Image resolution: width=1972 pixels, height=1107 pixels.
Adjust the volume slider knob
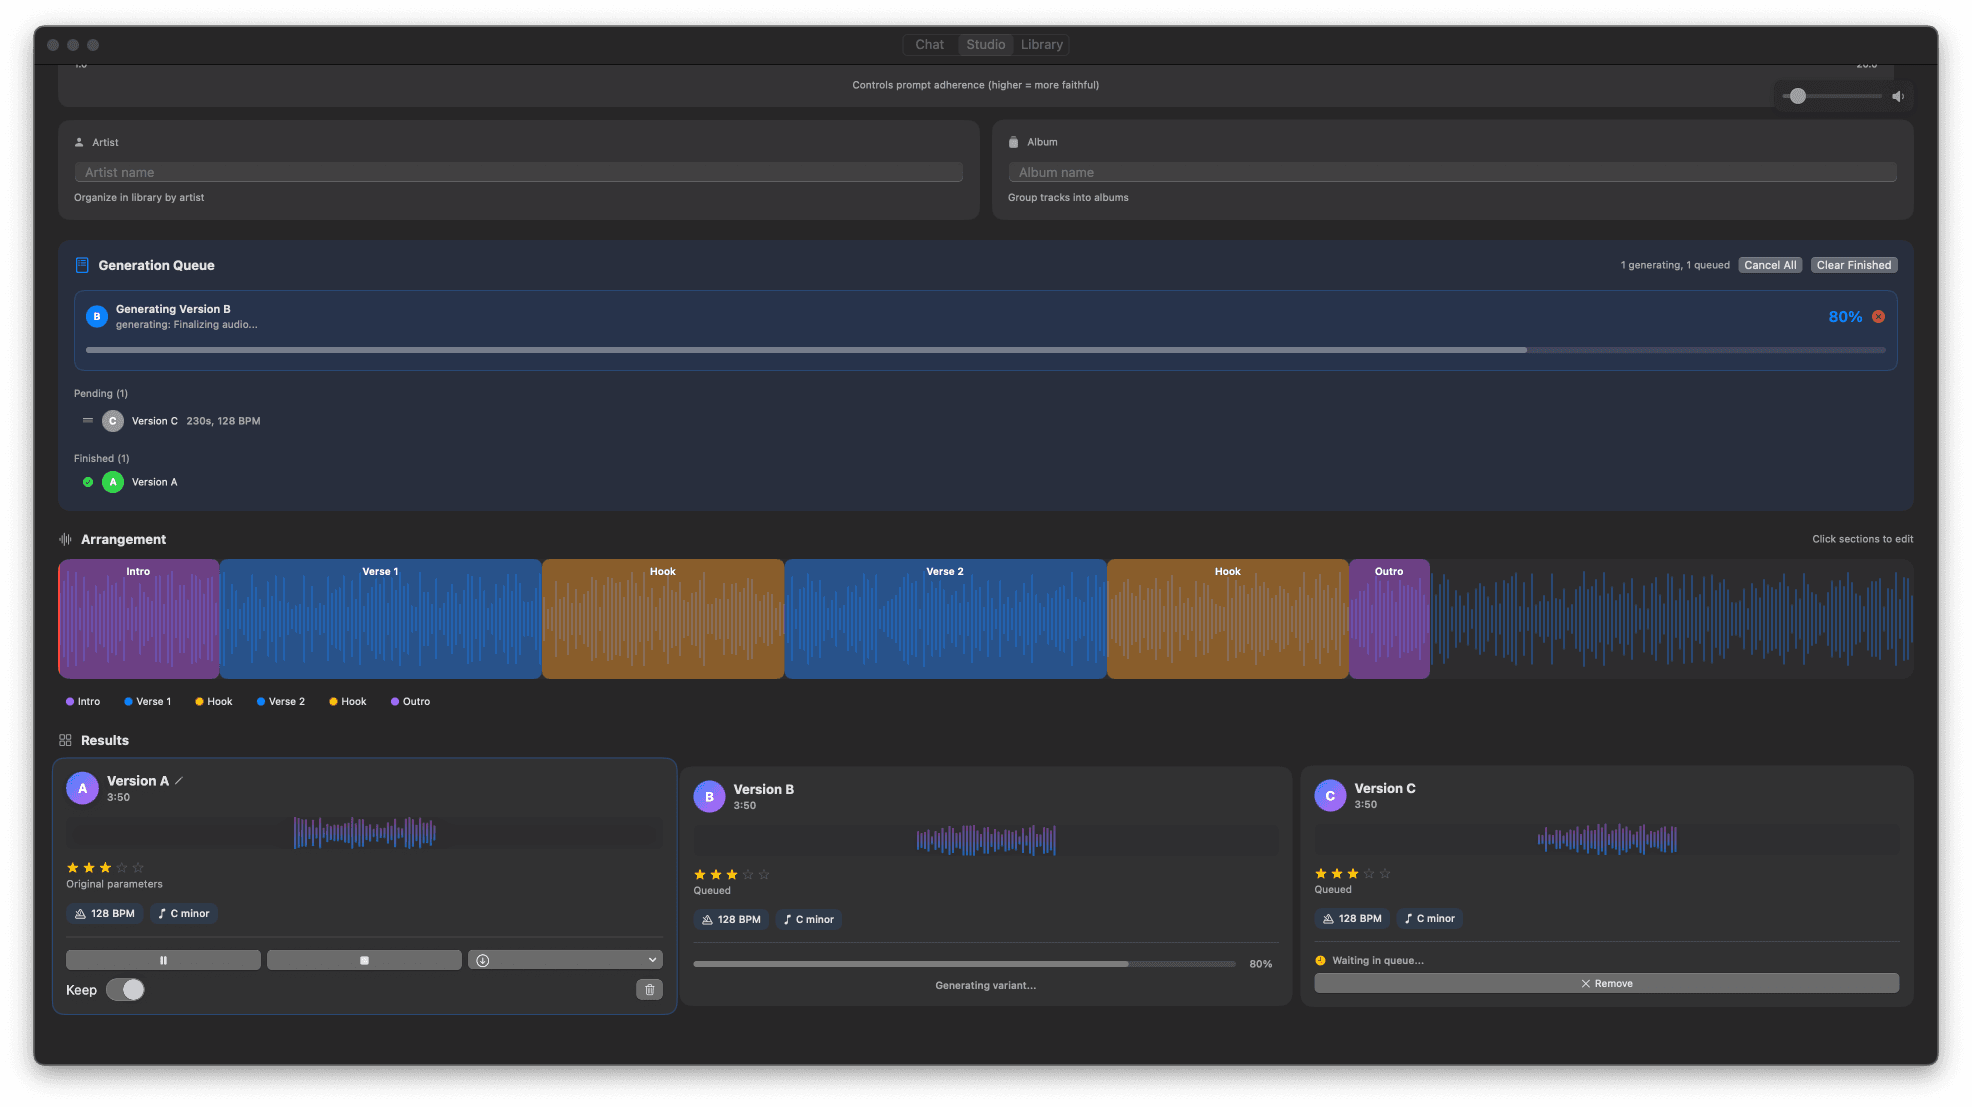point(1798,96)
